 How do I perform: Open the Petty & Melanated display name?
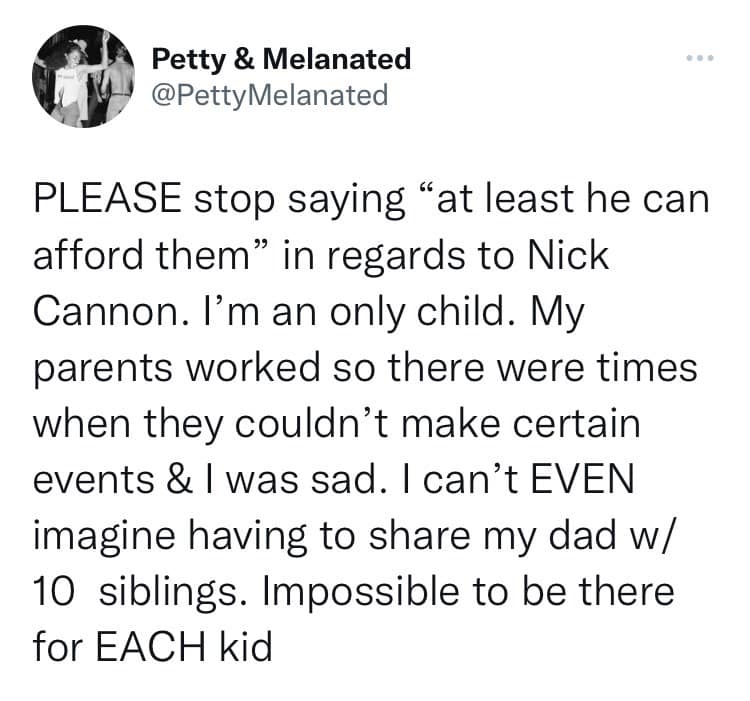tap(281, 60)
